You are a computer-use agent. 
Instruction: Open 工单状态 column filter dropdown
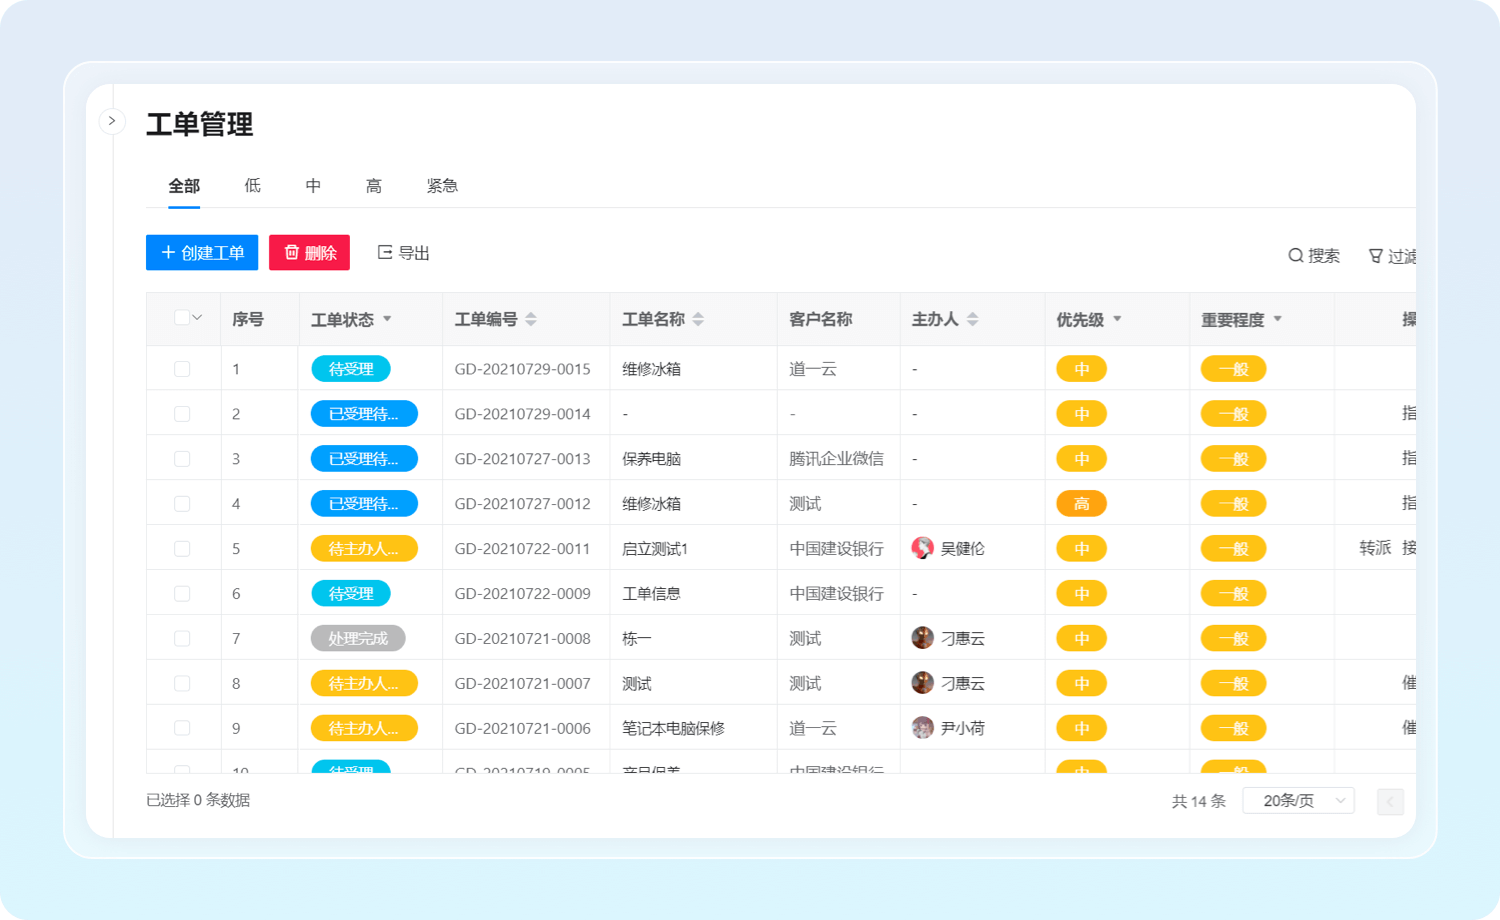387,319
